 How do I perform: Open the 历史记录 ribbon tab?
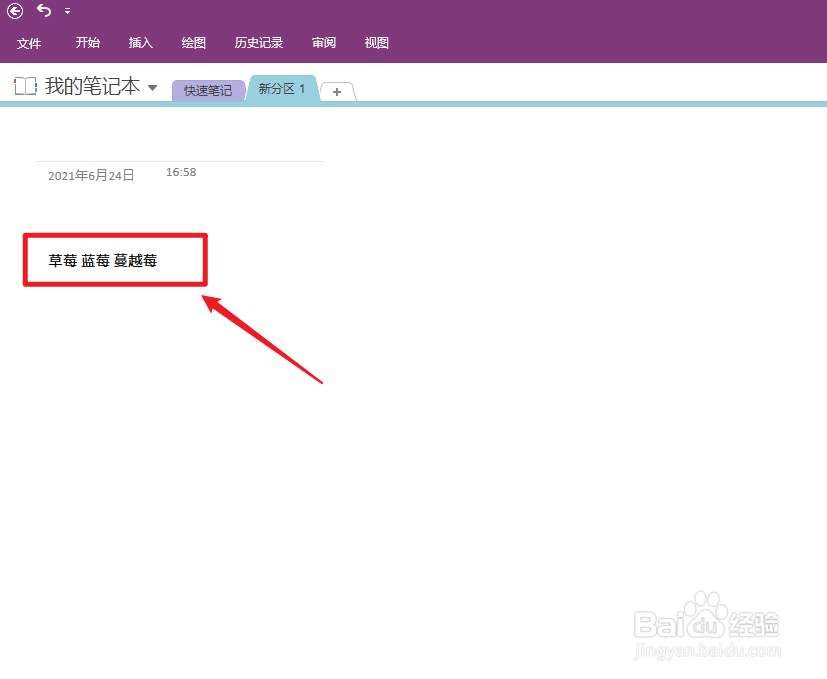[259, 43]
